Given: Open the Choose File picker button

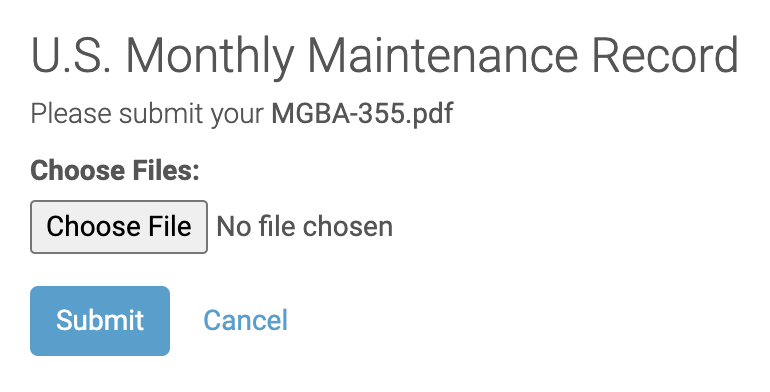Looking at the screenshot, I should click(119, 227).
